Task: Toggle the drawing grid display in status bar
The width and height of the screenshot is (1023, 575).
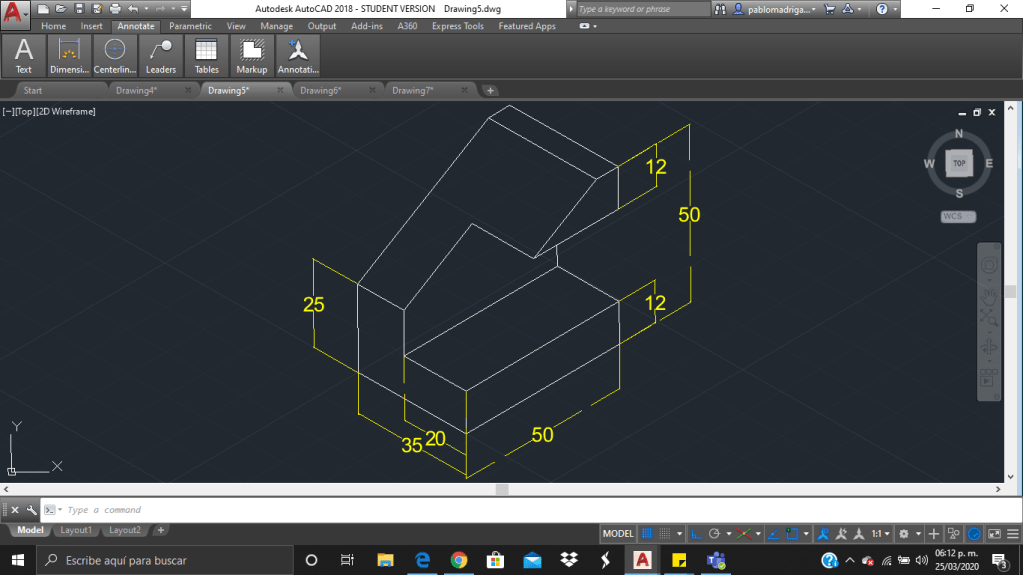Action: [647, 534]
